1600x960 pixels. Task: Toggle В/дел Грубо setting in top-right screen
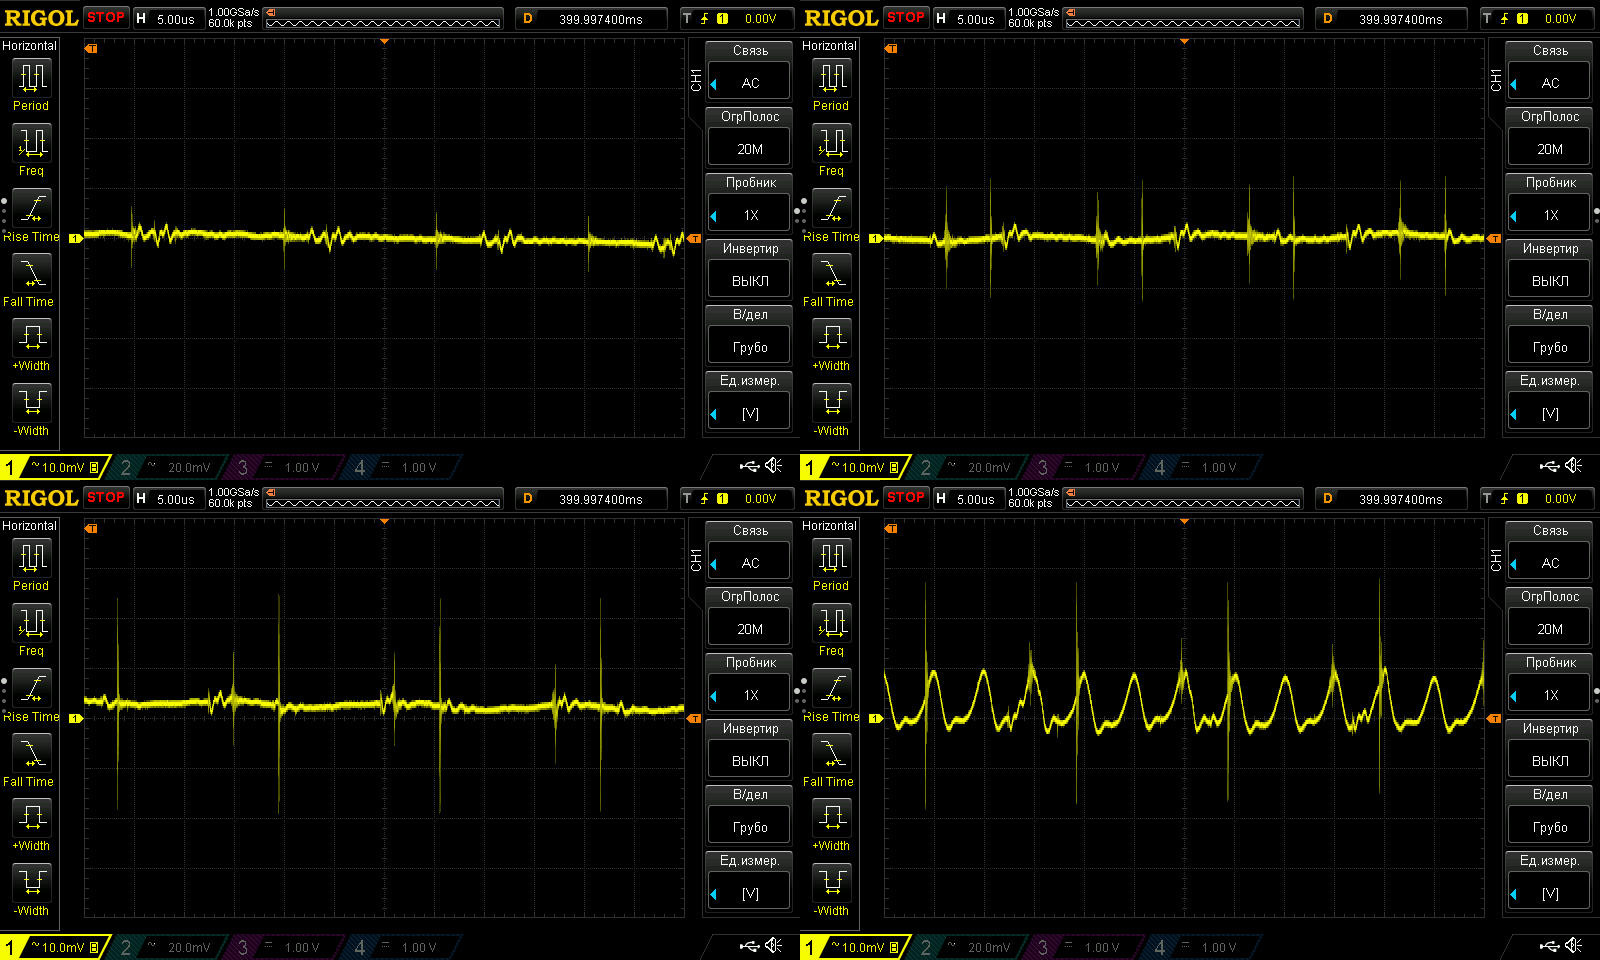point(1549,346)
